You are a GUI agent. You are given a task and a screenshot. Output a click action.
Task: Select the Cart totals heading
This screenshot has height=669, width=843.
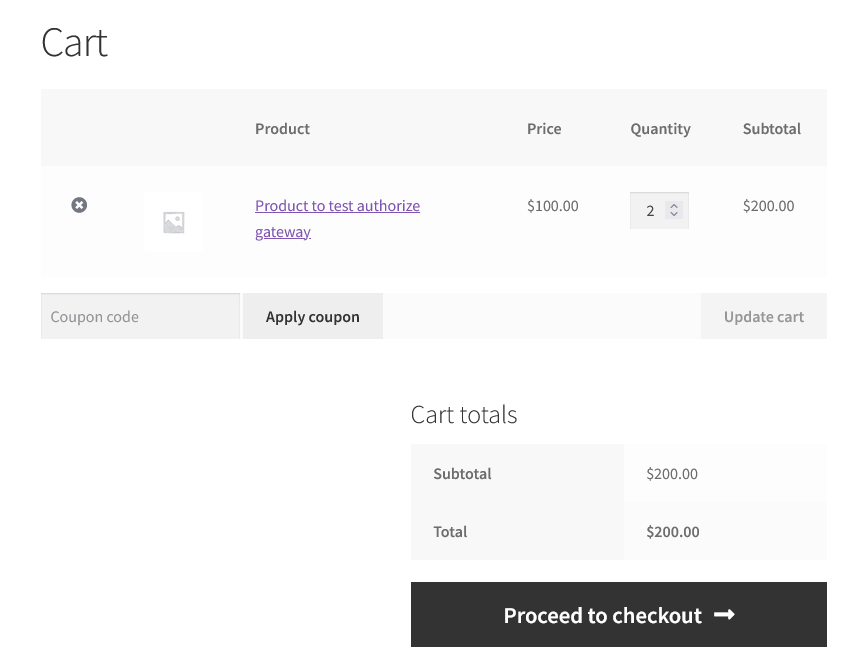(463, 415)
